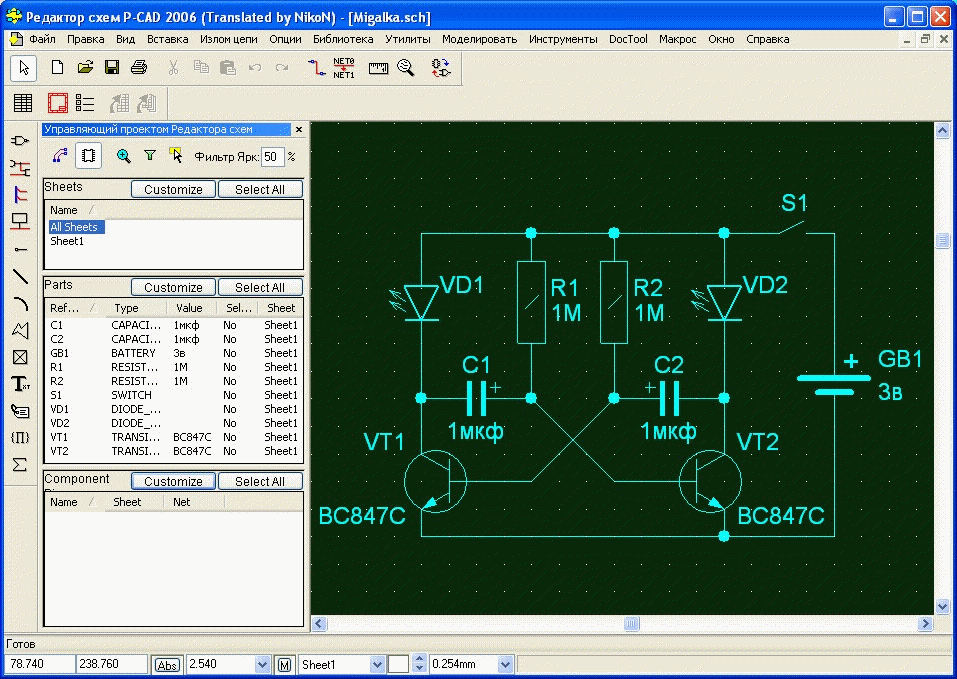The height and width of the screenshot is (679, 957).
Task: Click Select All in the Sheets section
Action: 260,190
